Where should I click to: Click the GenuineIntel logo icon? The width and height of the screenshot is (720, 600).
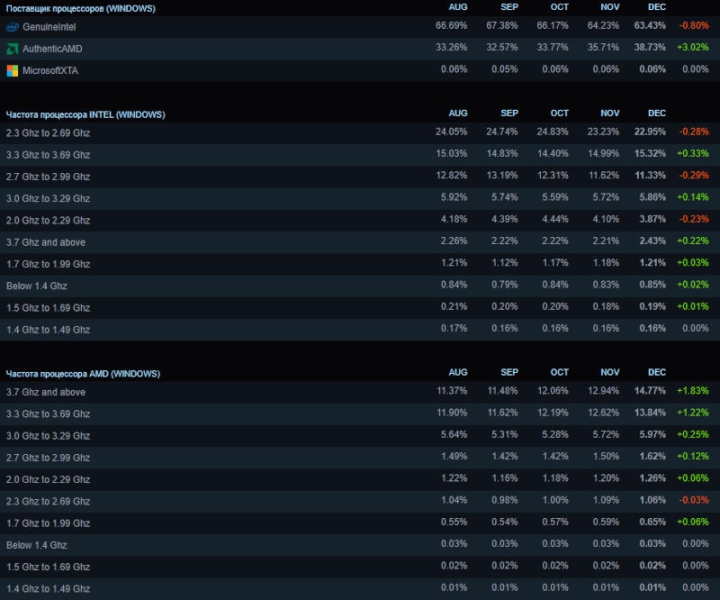coord(12,27)
